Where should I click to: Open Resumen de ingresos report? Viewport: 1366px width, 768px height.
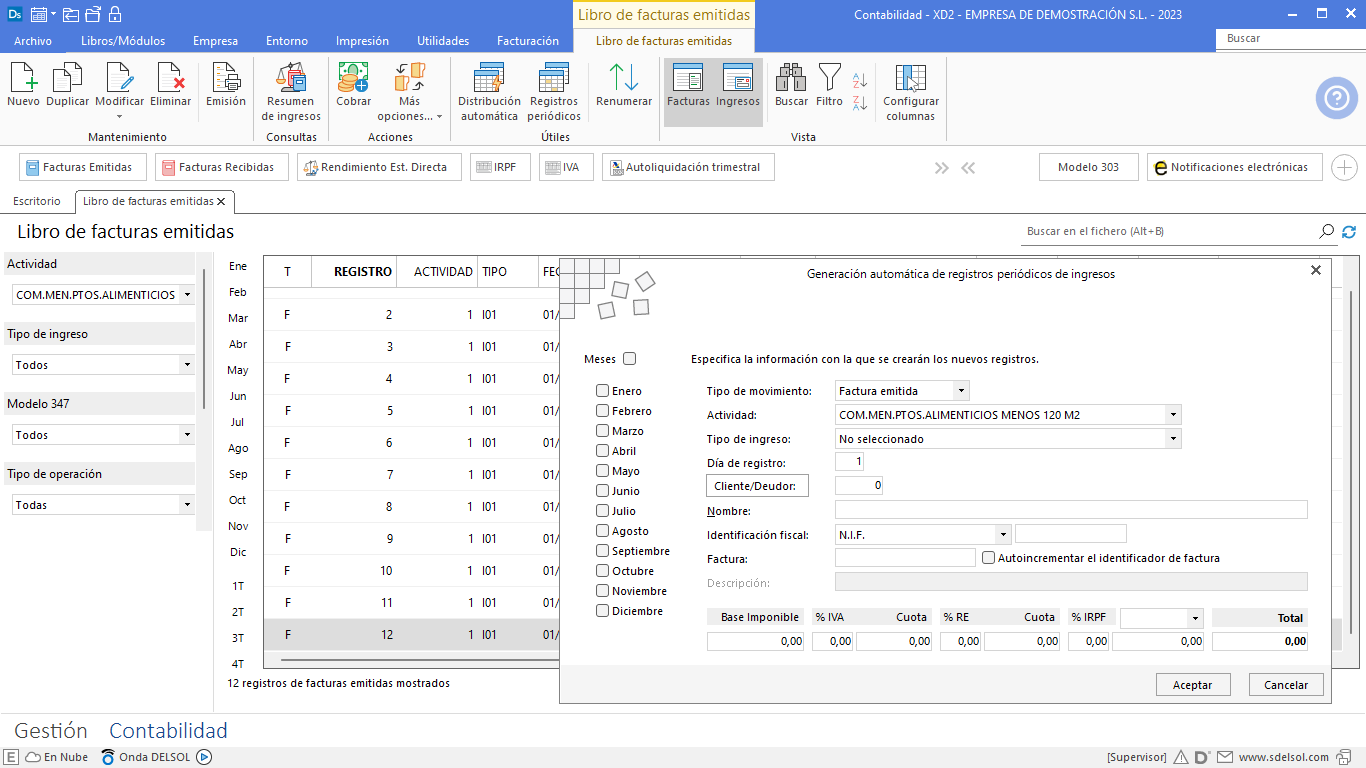[291, 91]
